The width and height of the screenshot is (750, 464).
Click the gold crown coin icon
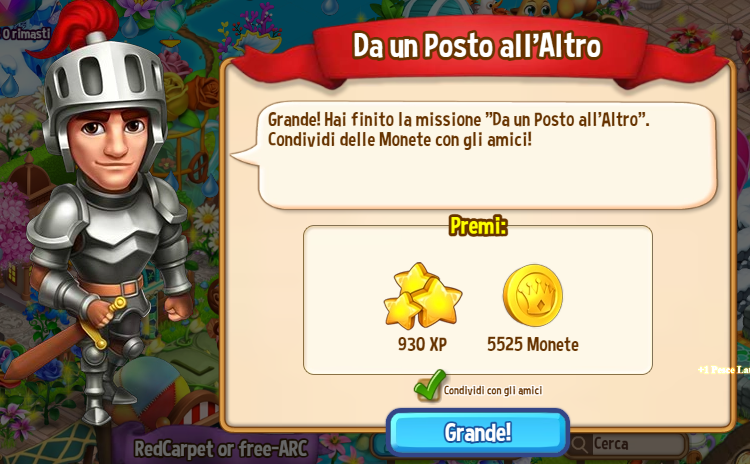click(533, 295)
